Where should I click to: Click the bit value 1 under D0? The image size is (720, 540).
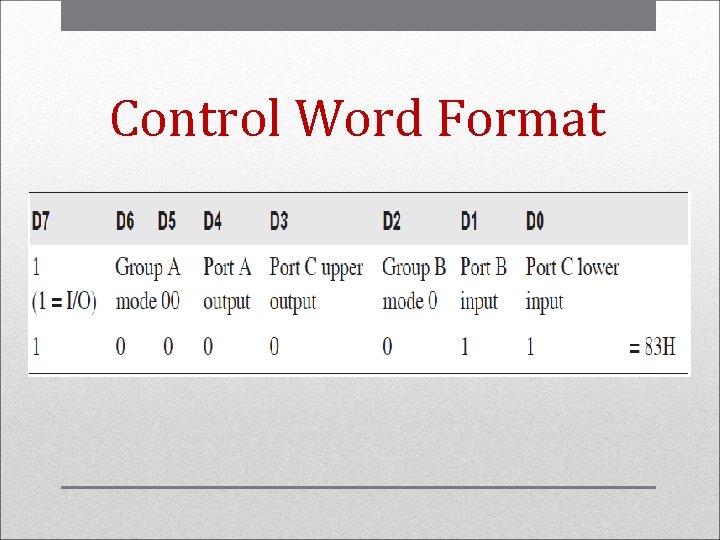coord(530,347)
